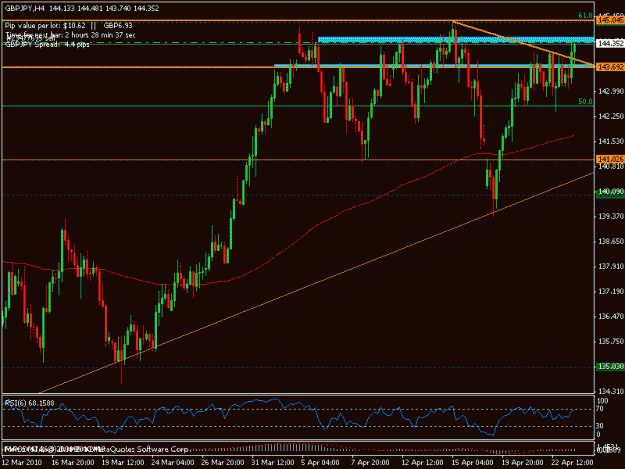
Task: Click the '12 Mar 2010' date label
Action: 22,462
